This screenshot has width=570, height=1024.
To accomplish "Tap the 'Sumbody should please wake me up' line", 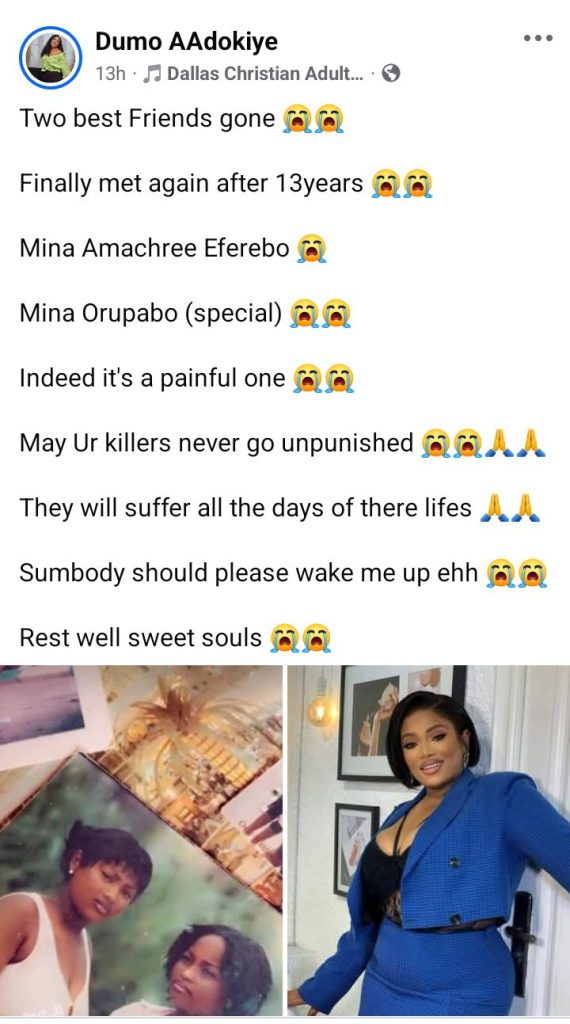I will pos(249,573).
